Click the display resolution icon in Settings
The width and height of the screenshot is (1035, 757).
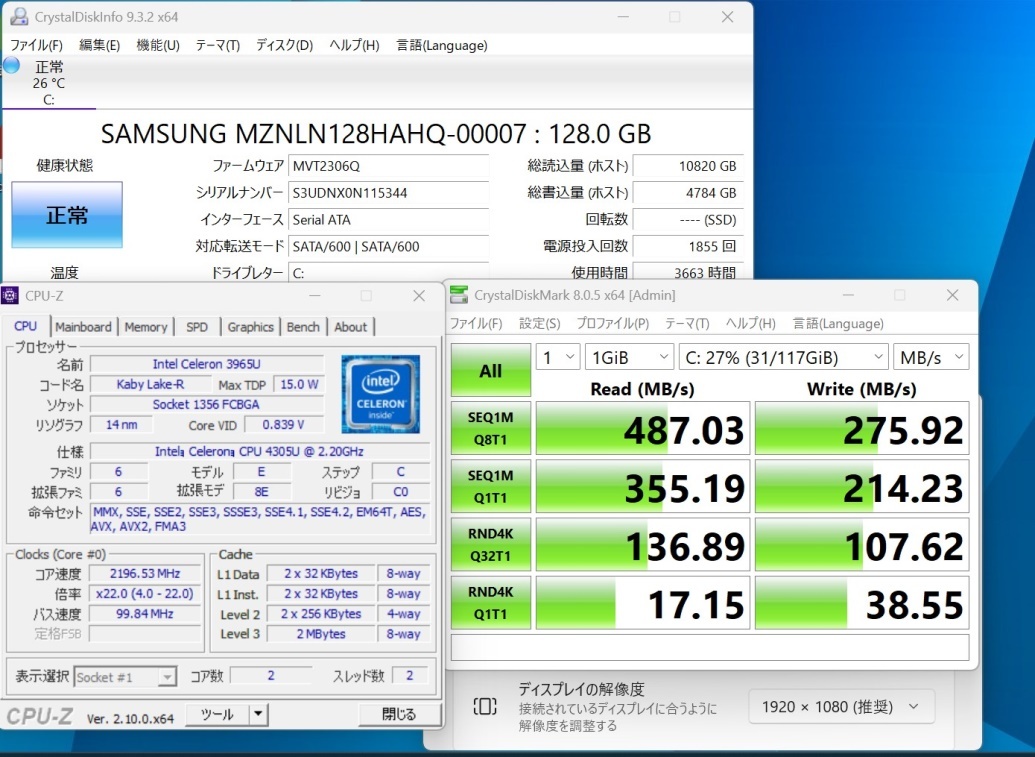[x=485, y=707]
